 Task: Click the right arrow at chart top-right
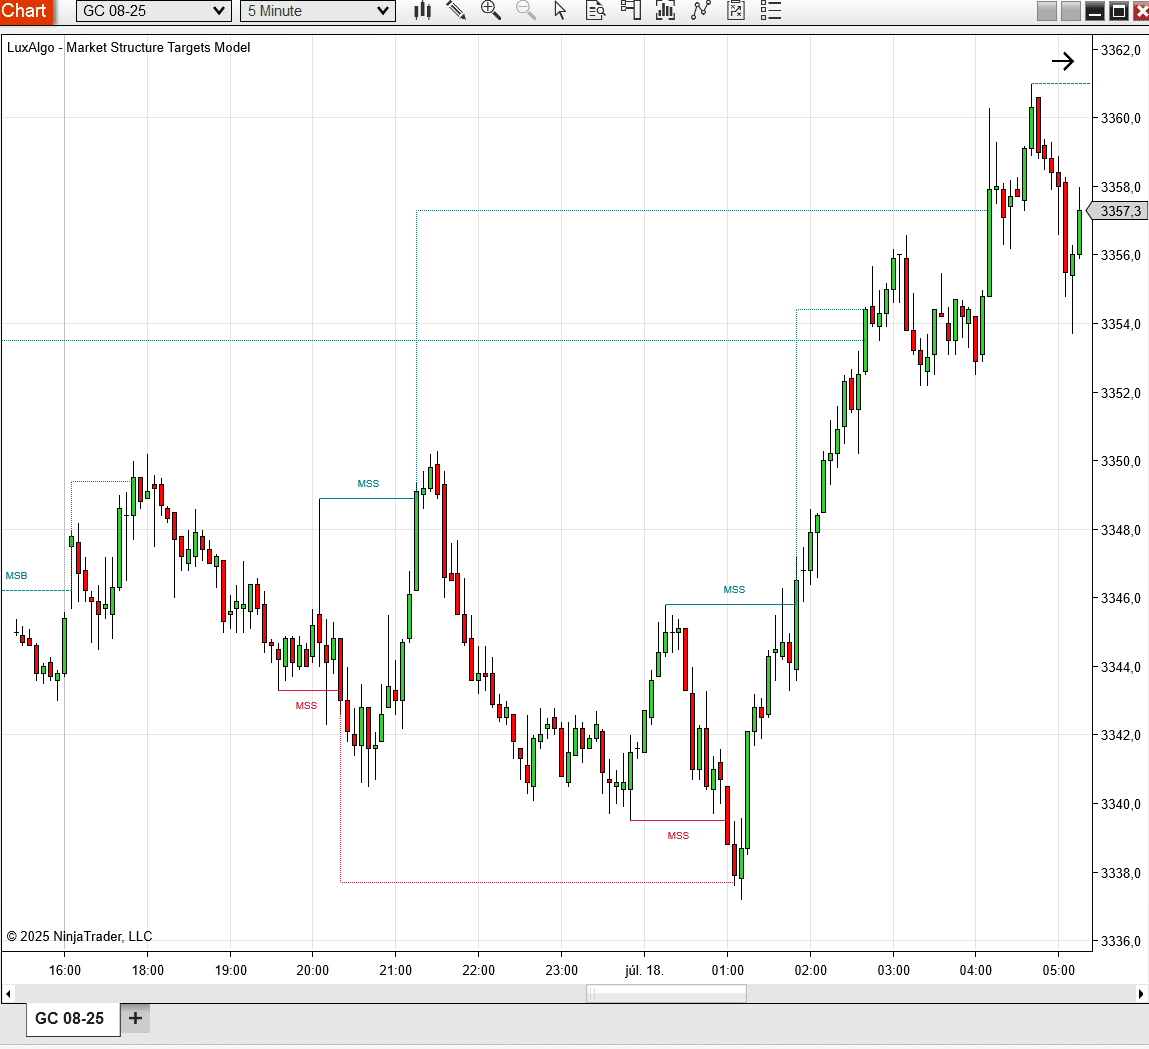tap(1063, 61)
